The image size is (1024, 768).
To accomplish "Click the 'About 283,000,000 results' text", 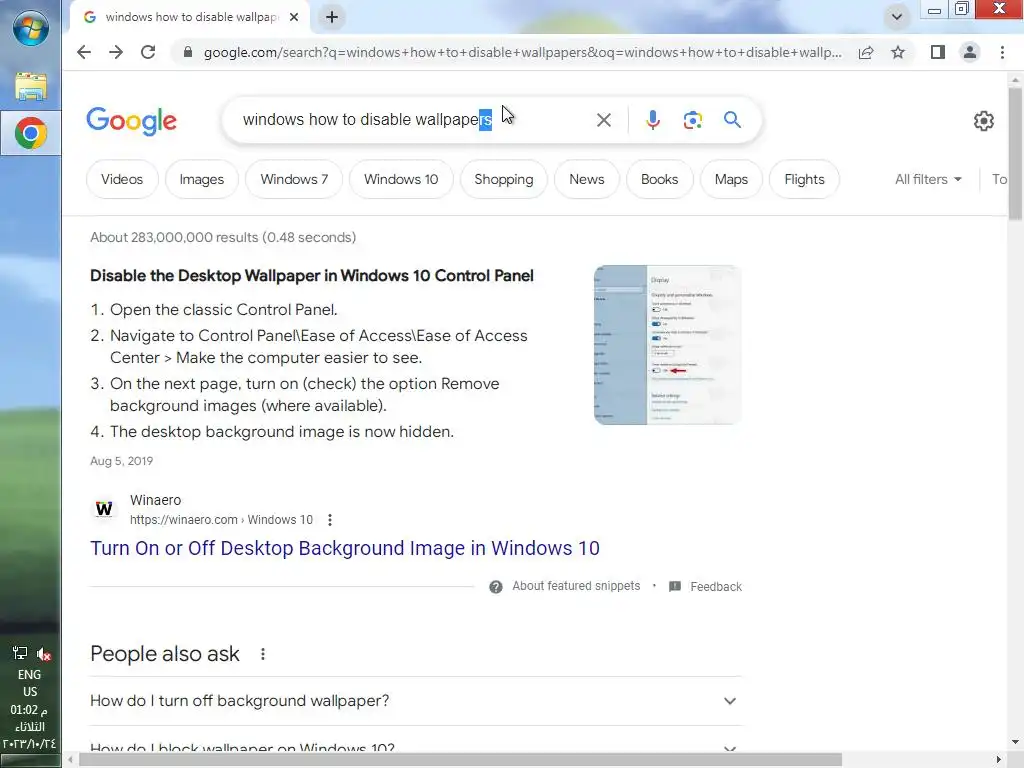I will (223, 238).
